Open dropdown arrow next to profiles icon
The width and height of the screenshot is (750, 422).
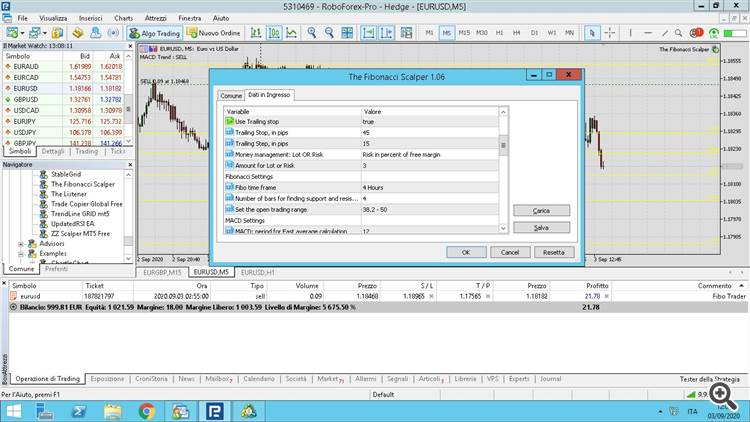tap(44, 33)
